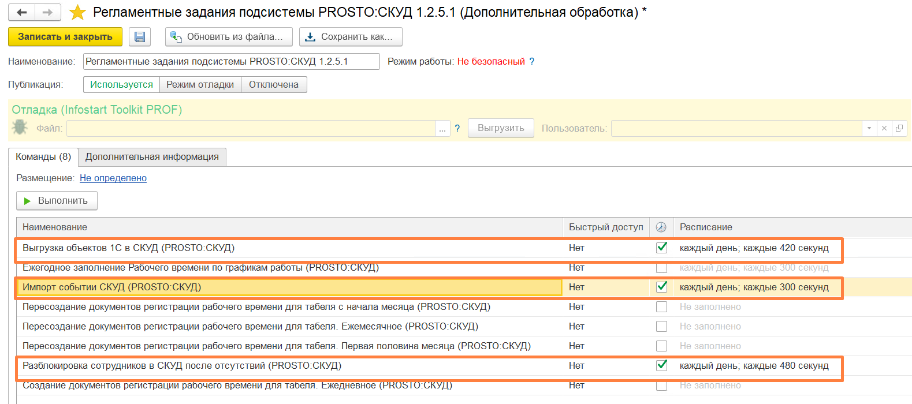912x404 pixels.
Task: Click Записать и закрыть button
Action: tap(65, 37)
